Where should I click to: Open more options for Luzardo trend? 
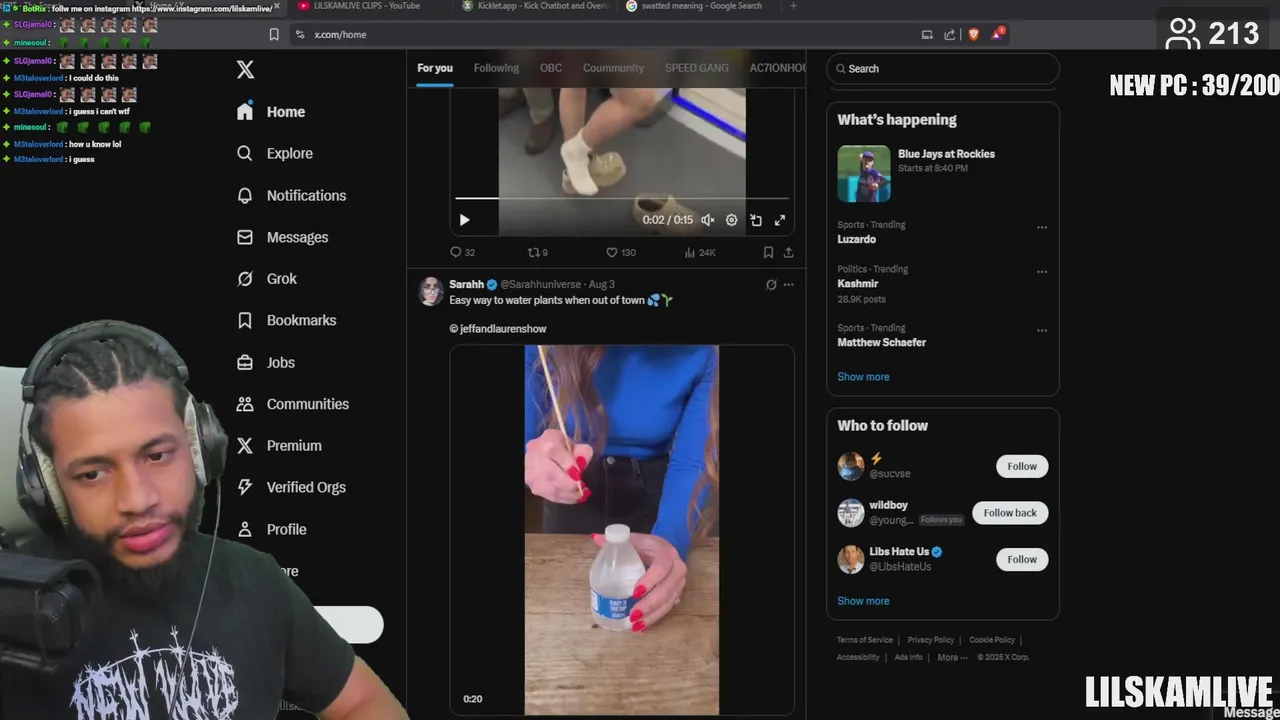[x=1042, y=227]
